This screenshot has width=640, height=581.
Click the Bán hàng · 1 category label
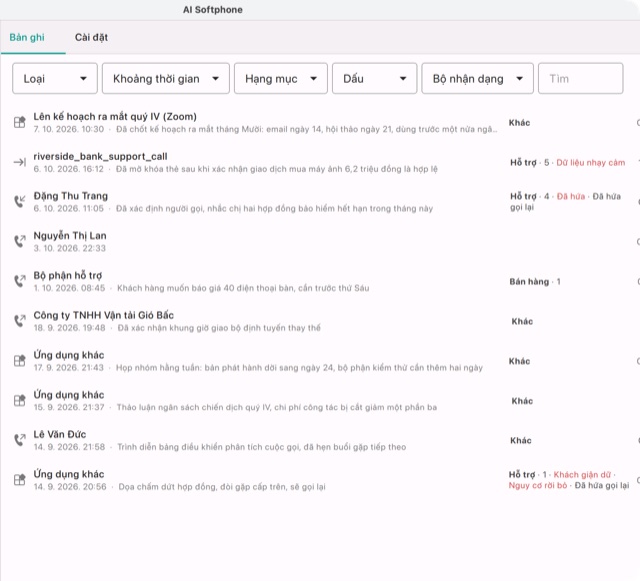[535, 281]
